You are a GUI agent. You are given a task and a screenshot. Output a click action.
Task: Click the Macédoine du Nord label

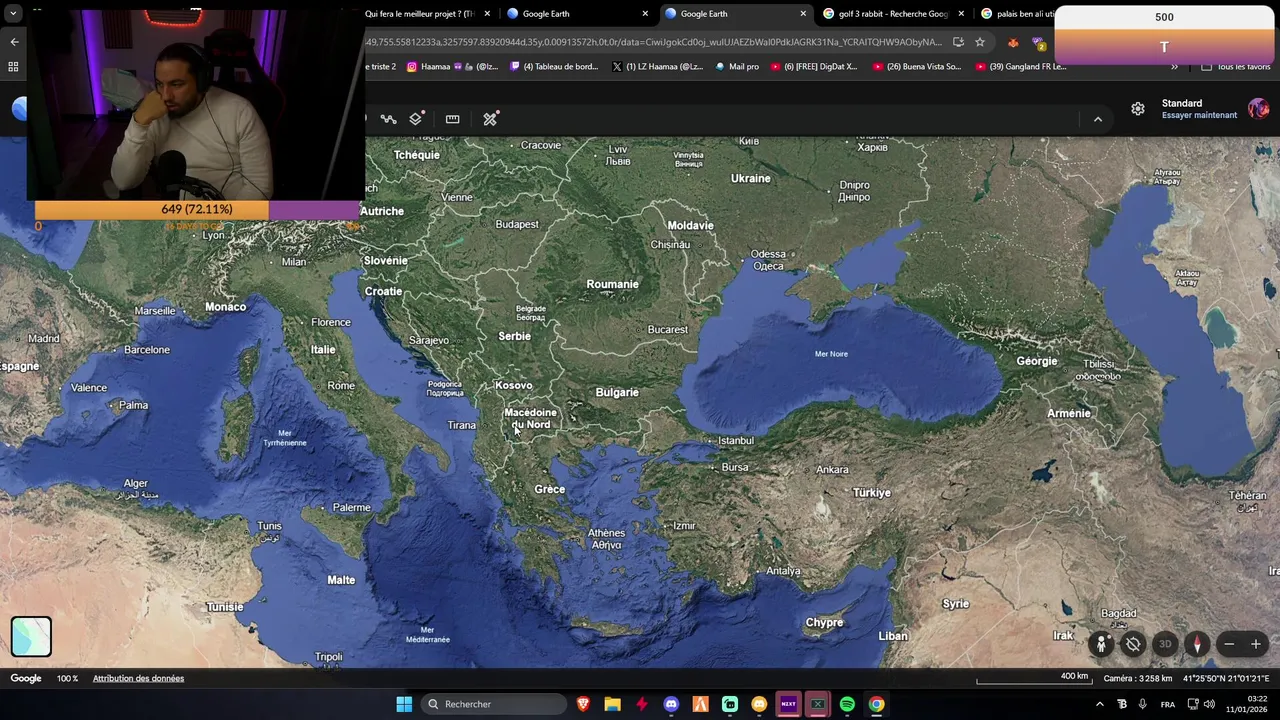point(530,418)
